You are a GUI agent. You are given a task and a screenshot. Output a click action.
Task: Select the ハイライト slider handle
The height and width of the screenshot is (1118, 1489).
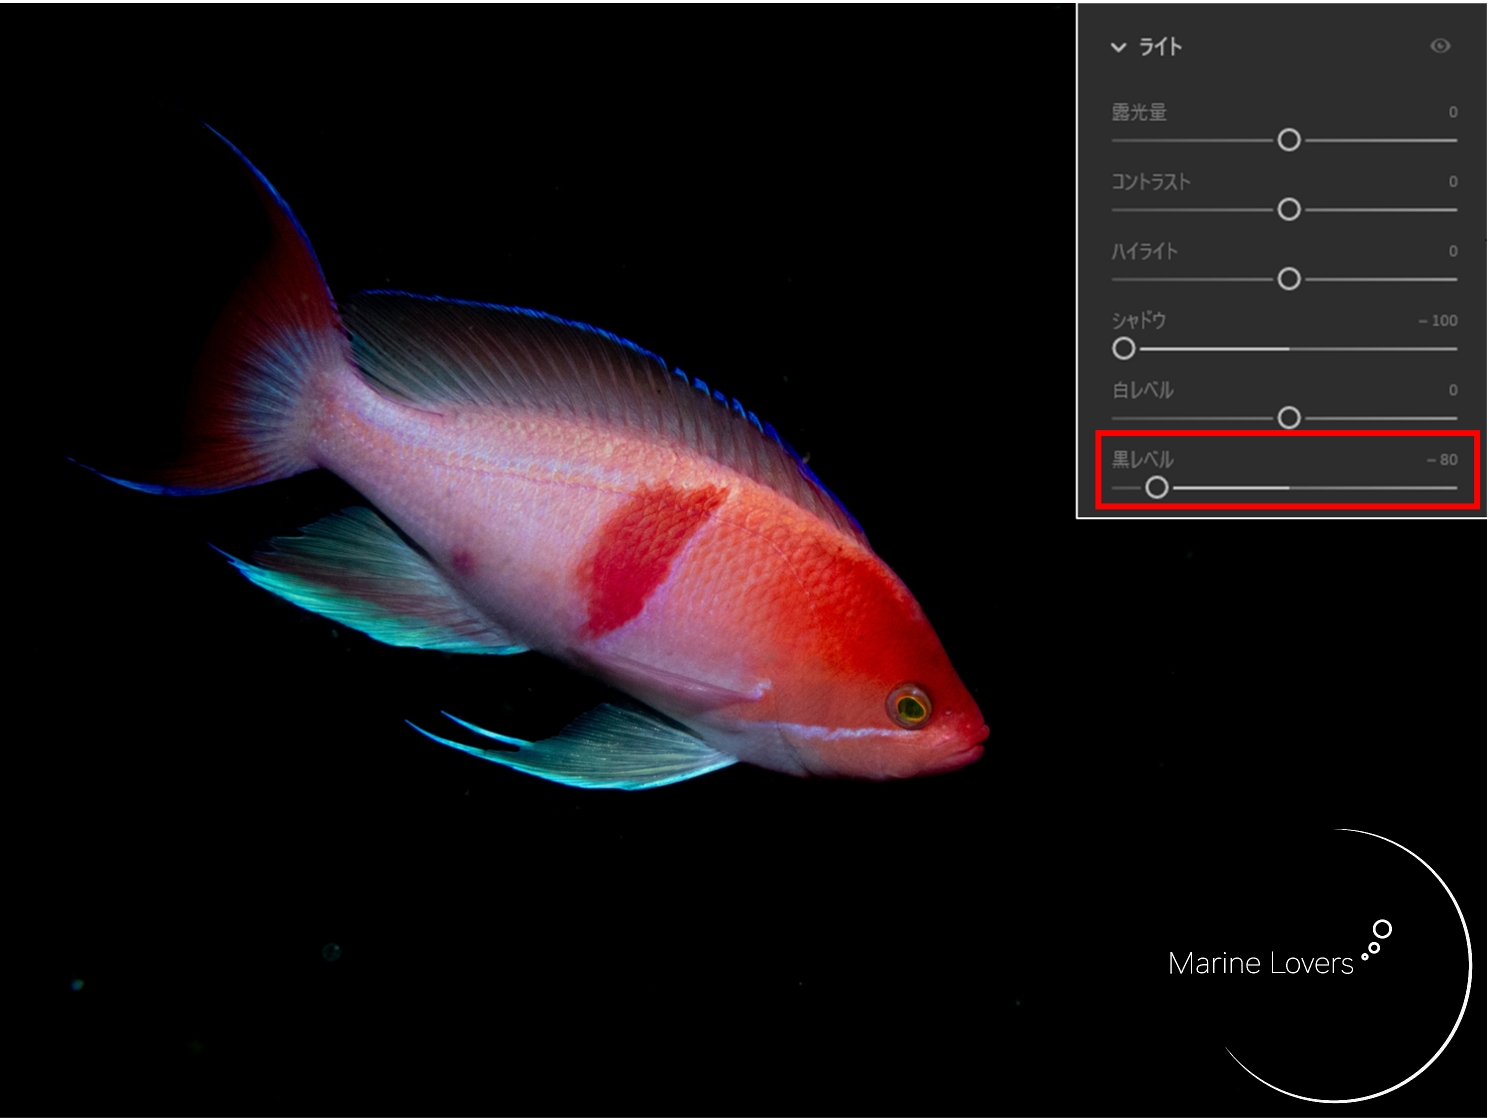tap(1289, 279)
